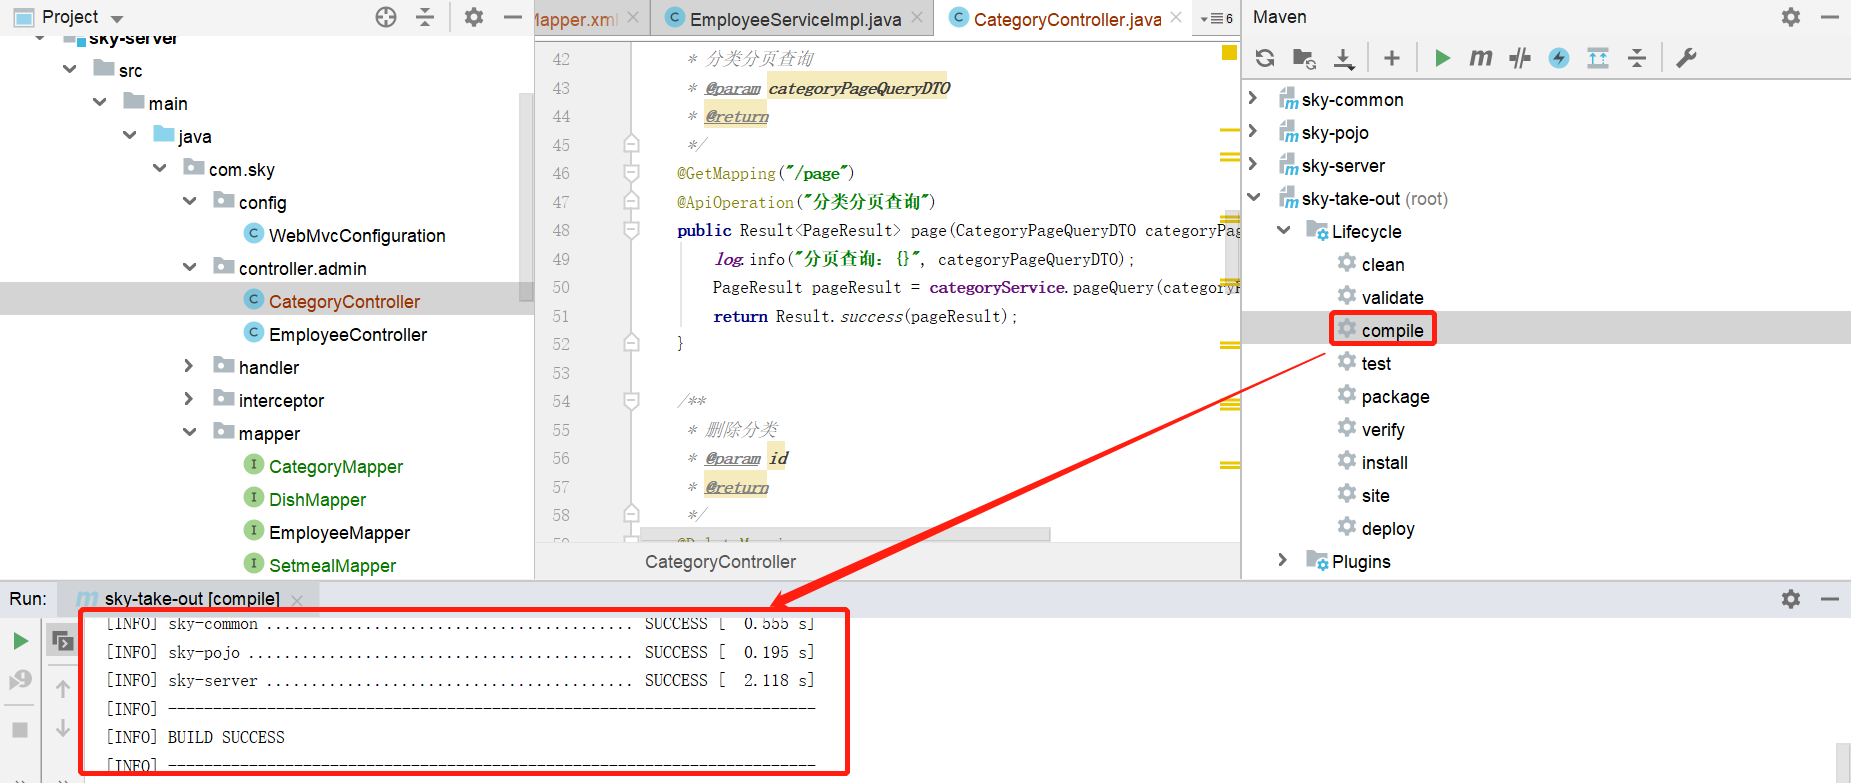Click Download Sources icon in Maven toolbar
This screenshot has width=1851, height=783.
(x=1344, y=58)
